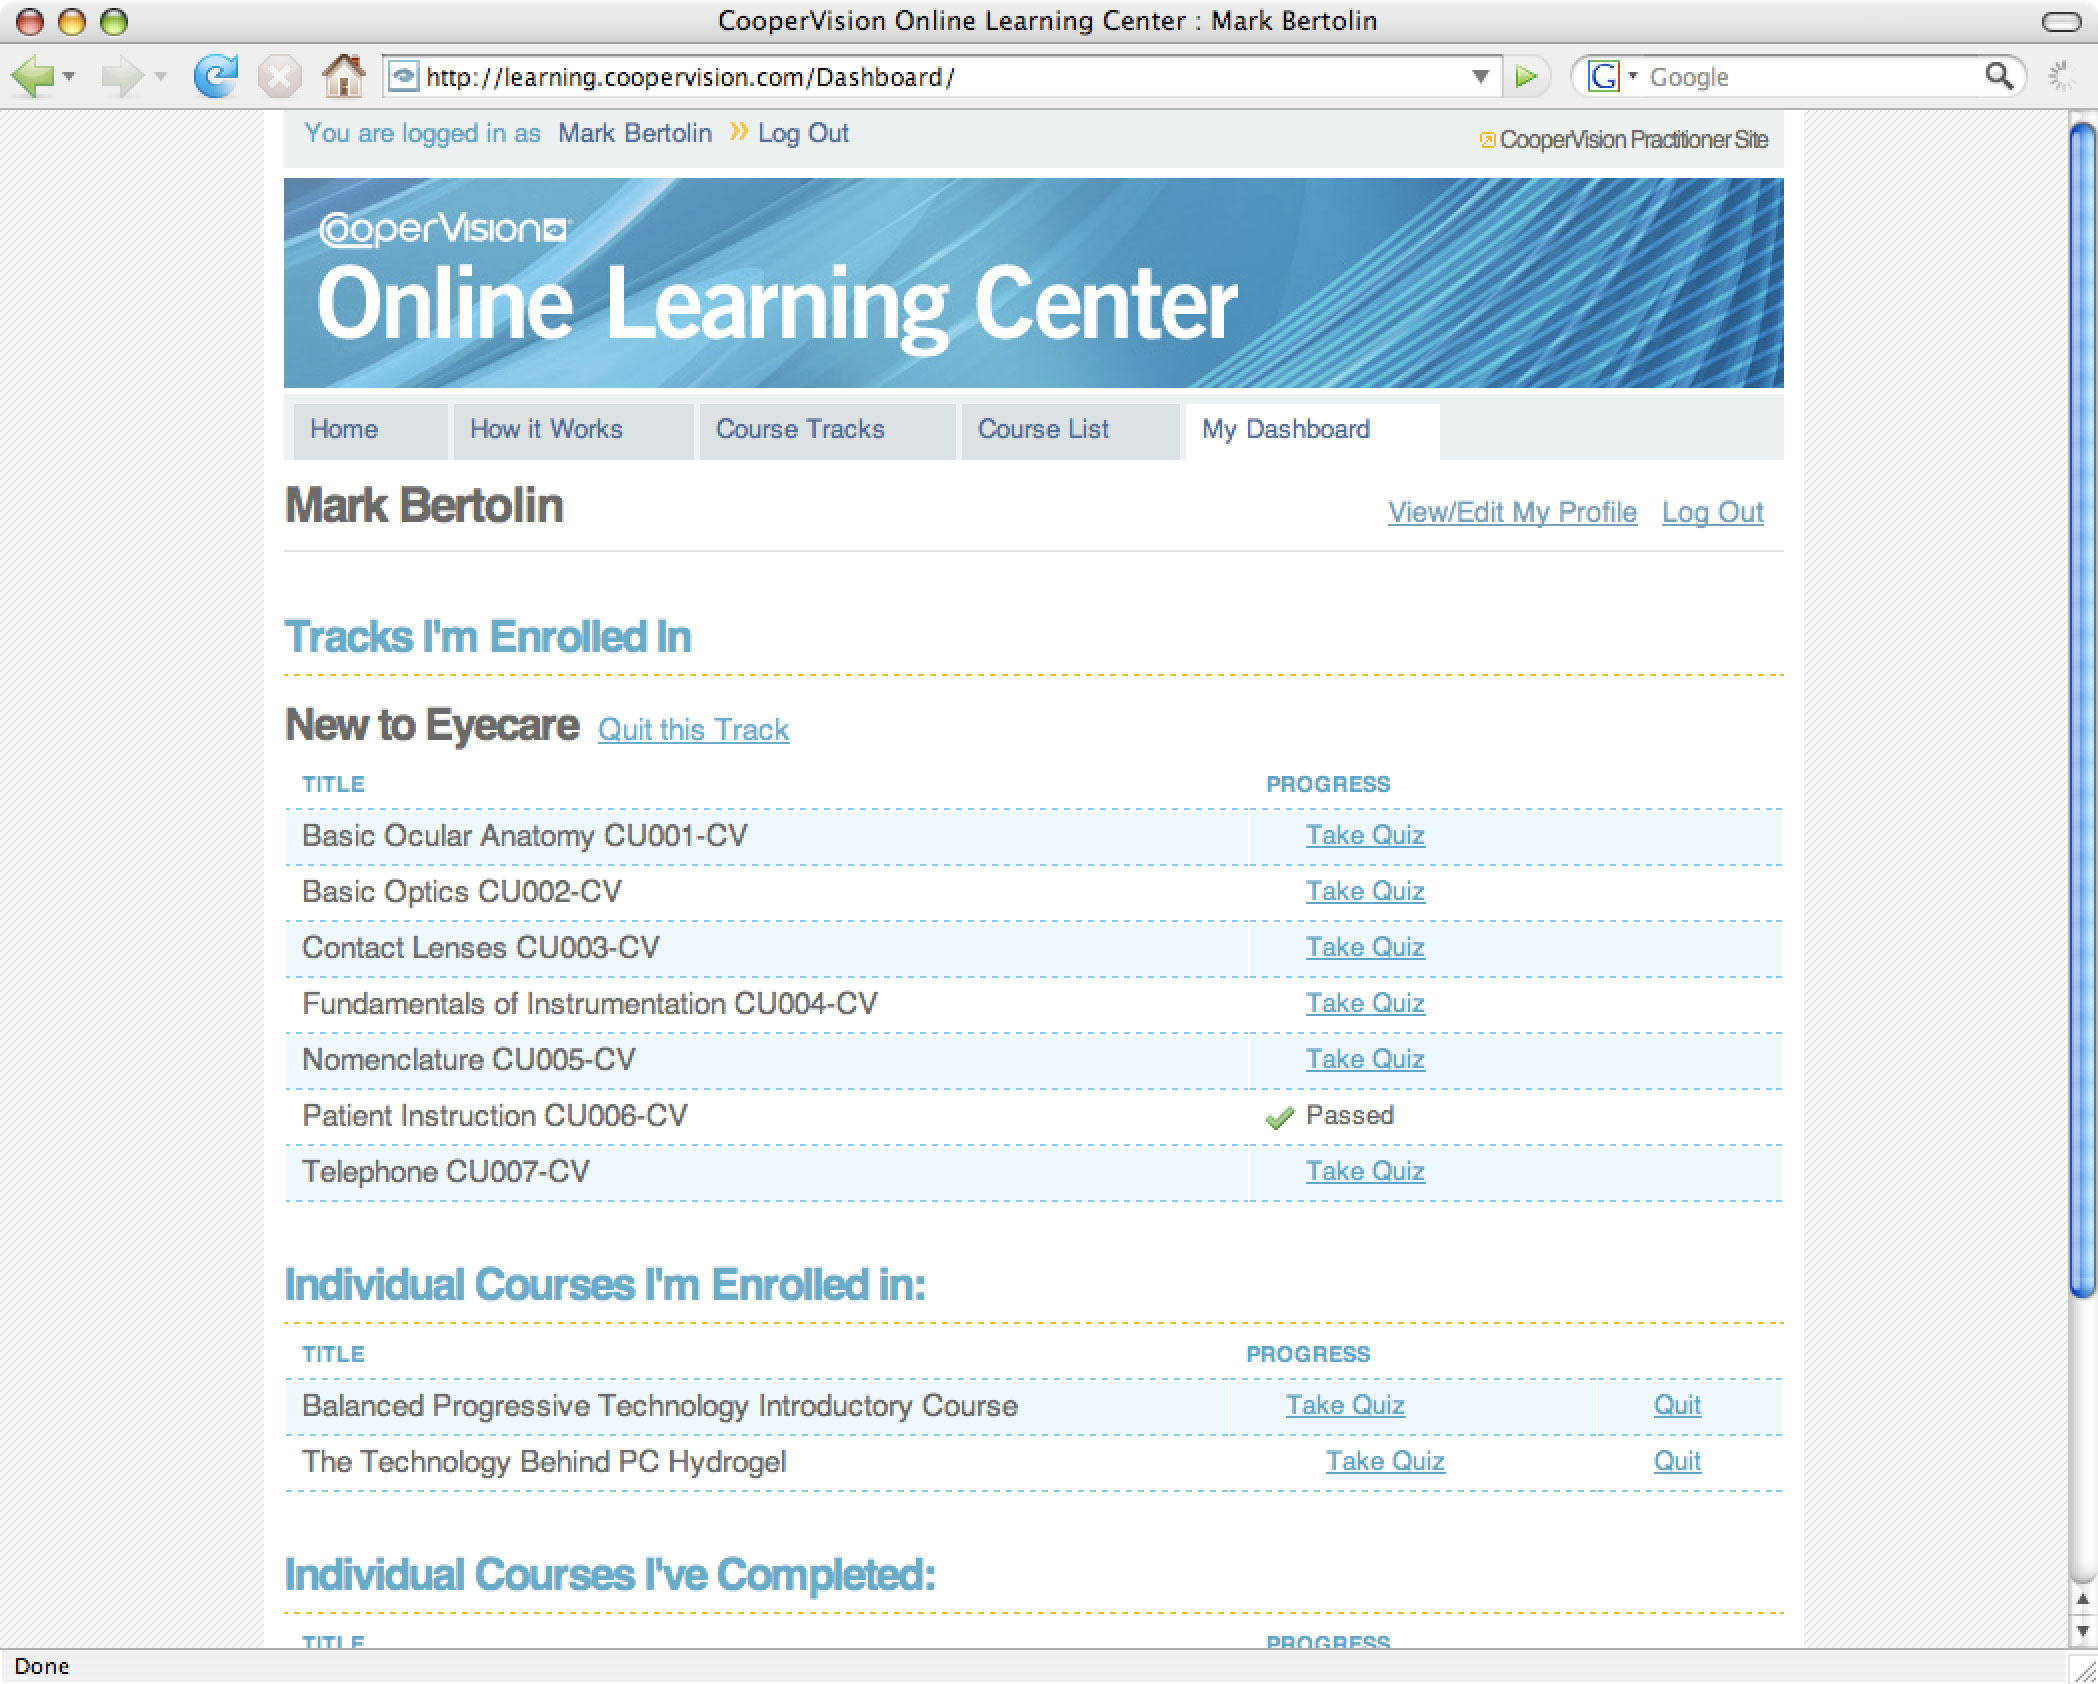Click the CooperVision Practitioner Site icon
This screenshot has height=1684, width=2098.
point(1483,136)
